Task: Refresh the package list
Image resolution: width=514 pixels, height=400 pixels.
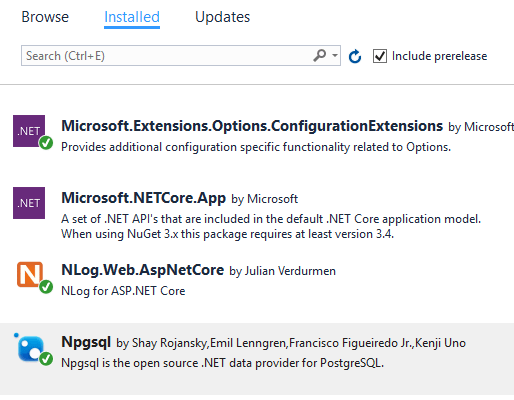Action: point(355,56)
